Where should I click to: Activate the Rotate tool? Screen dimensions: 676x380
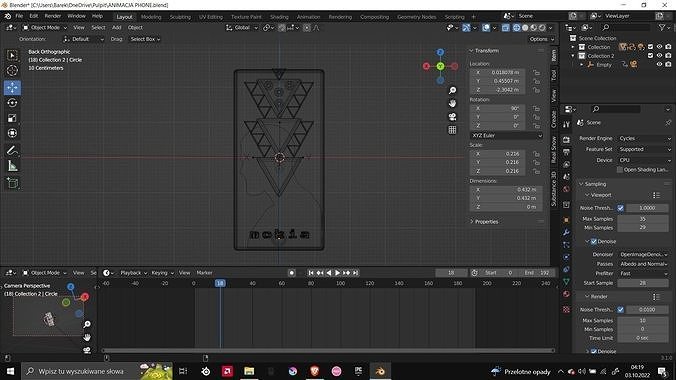(x=12, y=103)
